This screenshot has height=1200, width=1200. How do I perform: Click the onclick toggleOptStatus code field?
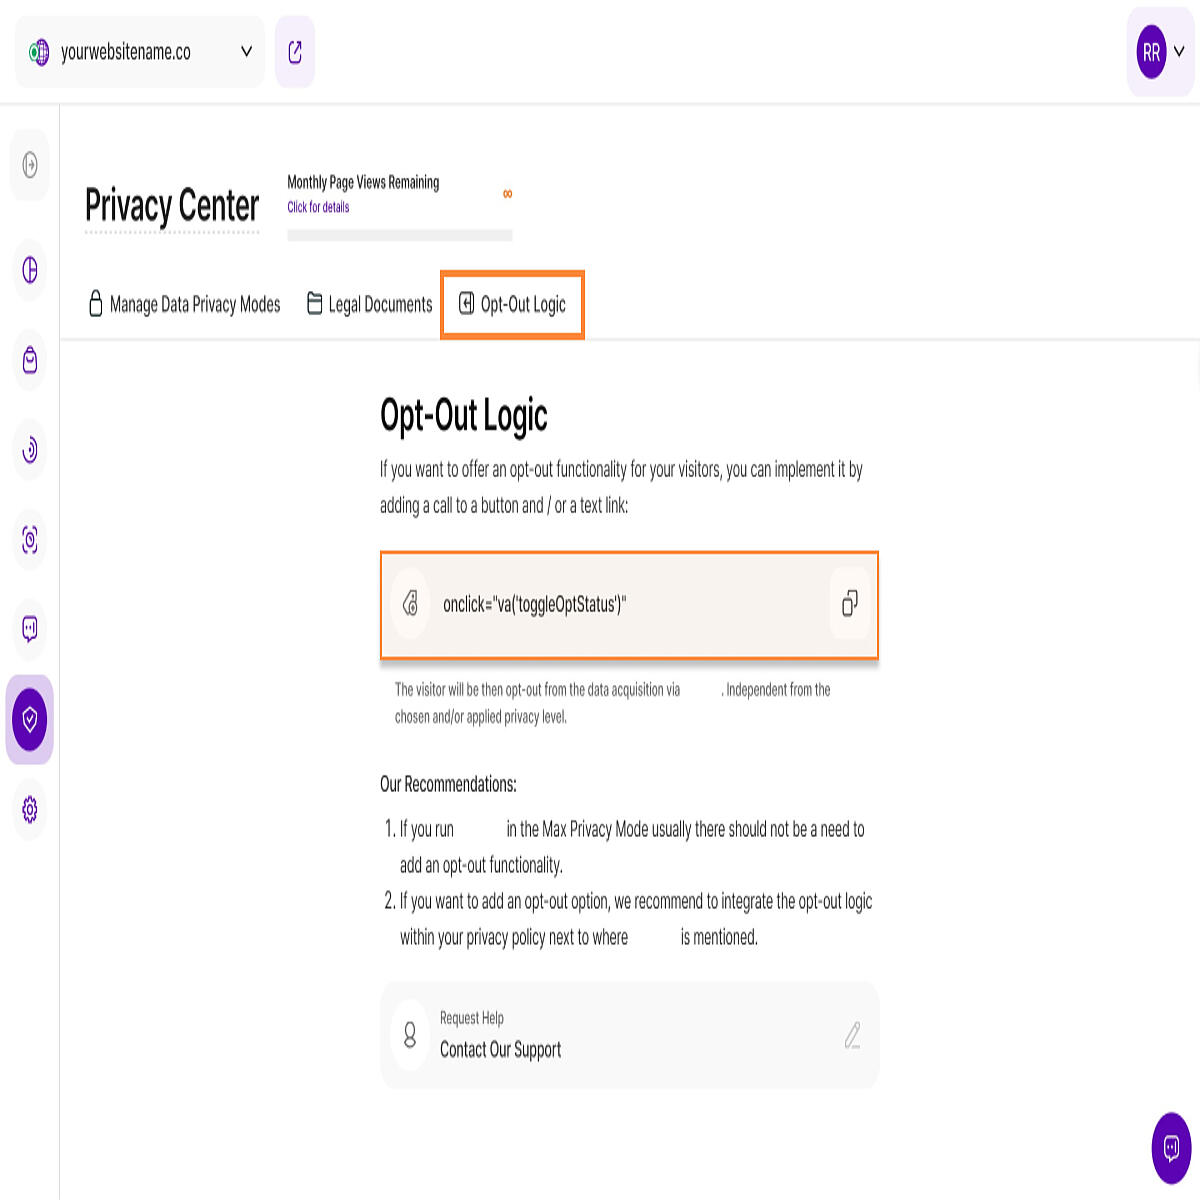click(629, 604)
